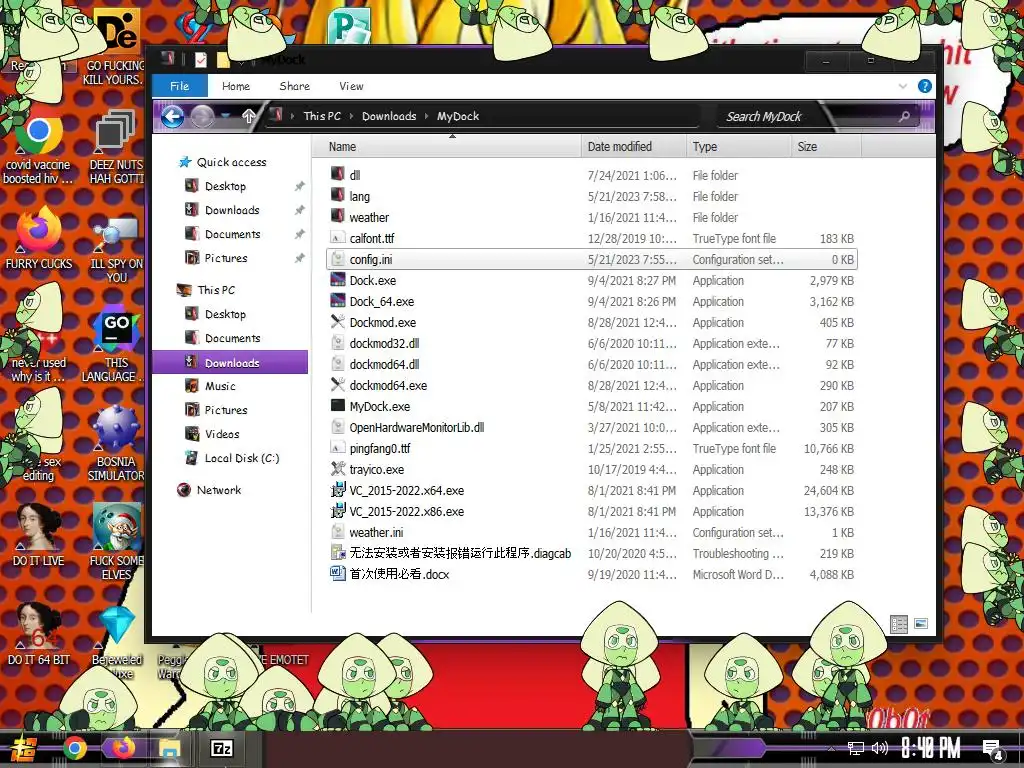Click the search magnifier icon

tap(904, 116)
